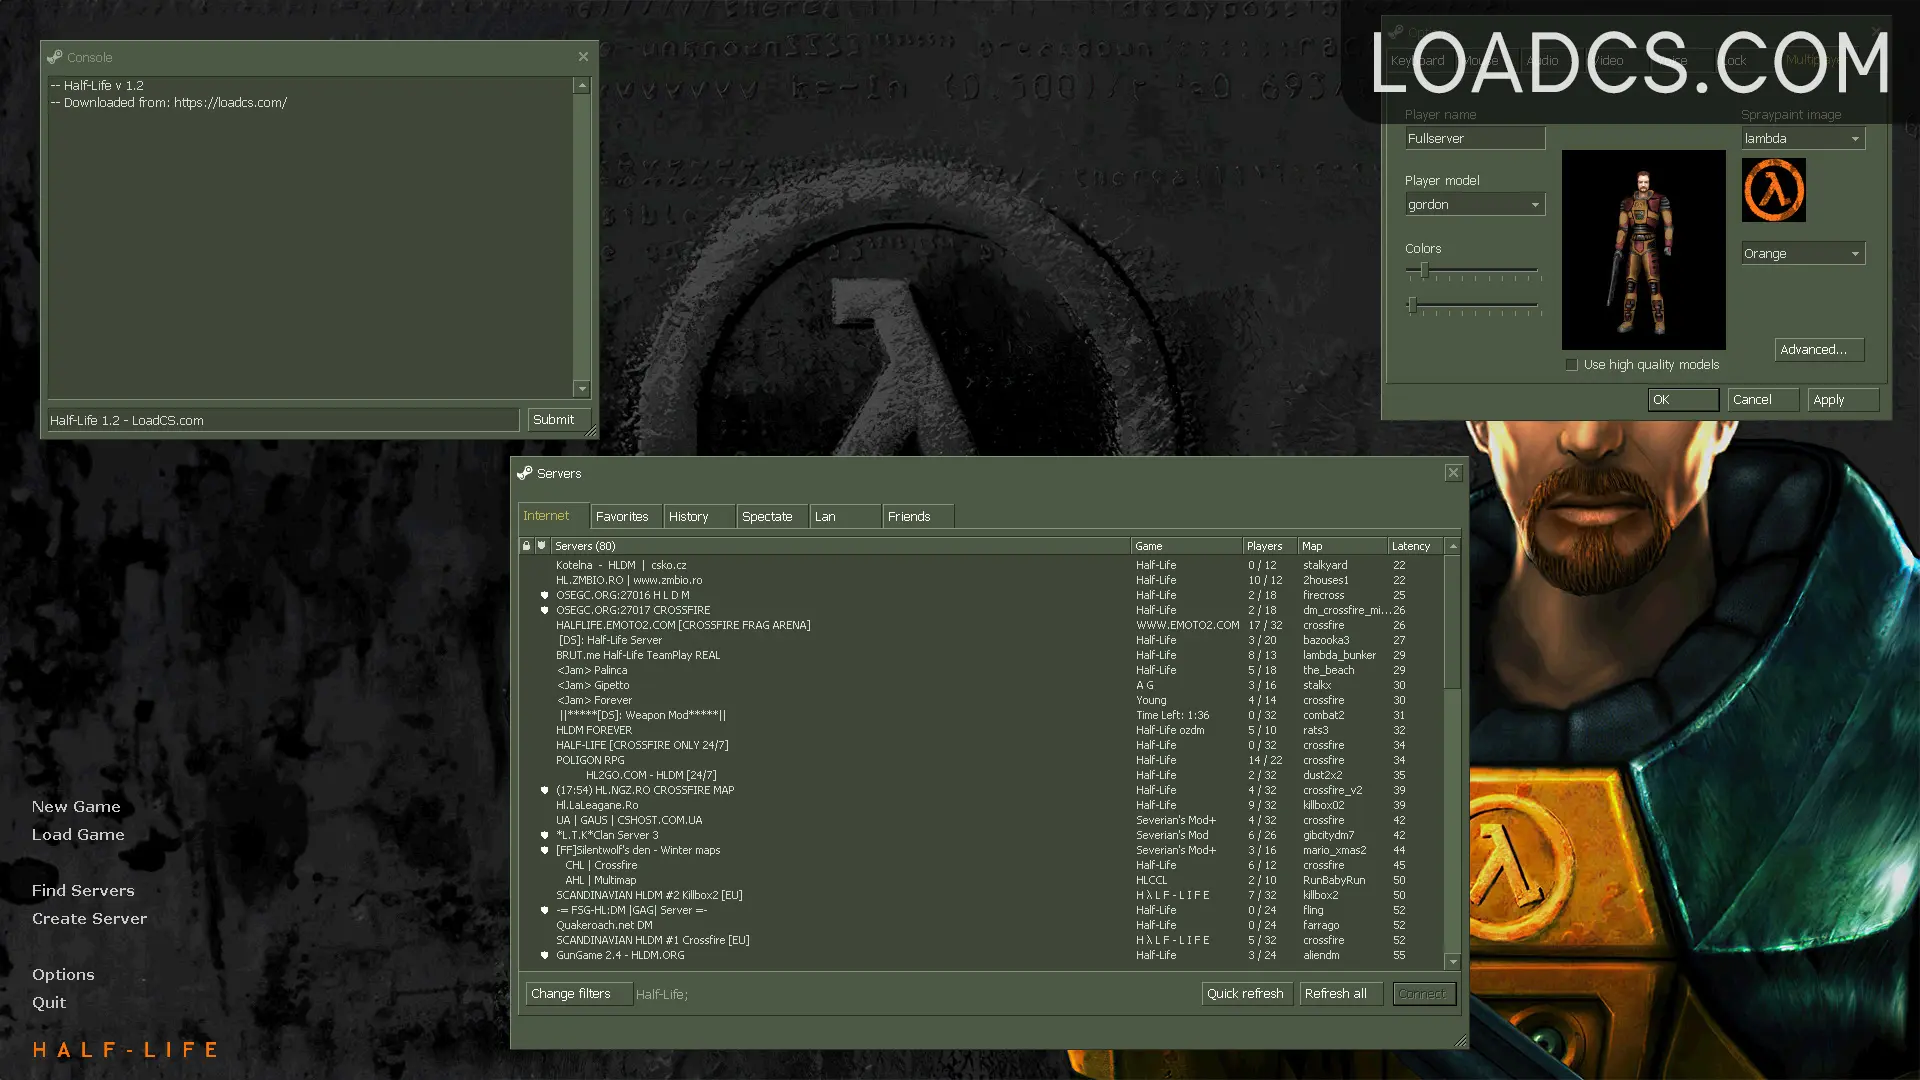
Task: Click shield icon on *L.T.K*Clan Server 3 row
Action: (545, 835)
